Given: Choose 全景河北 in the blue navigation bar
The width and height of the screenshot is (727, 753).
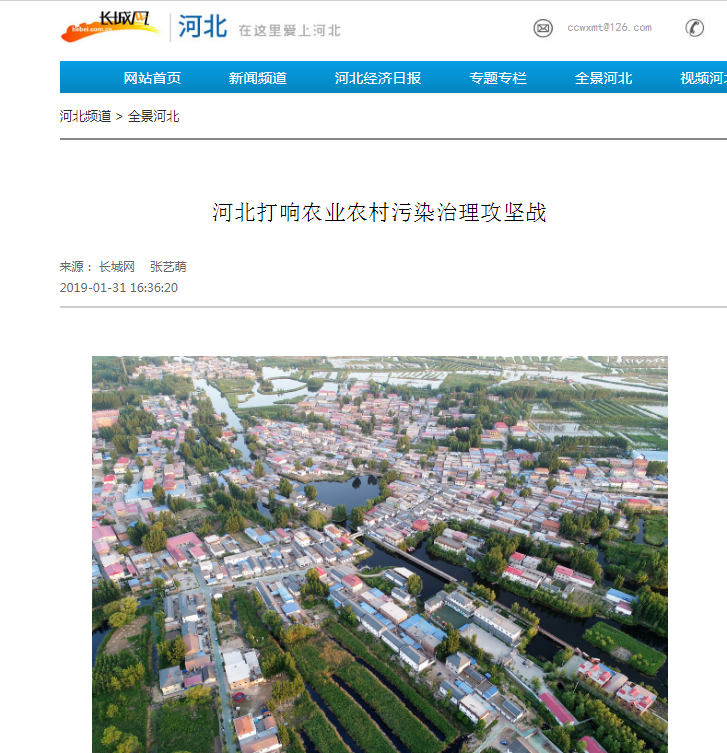Looking at the screenshot, I should [x=603, y=78].
